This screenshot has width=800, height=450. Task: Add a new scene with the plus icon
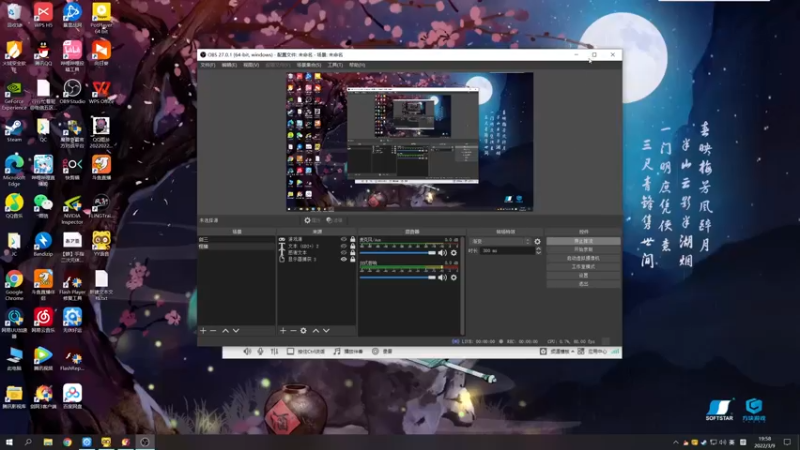[203, 331]
